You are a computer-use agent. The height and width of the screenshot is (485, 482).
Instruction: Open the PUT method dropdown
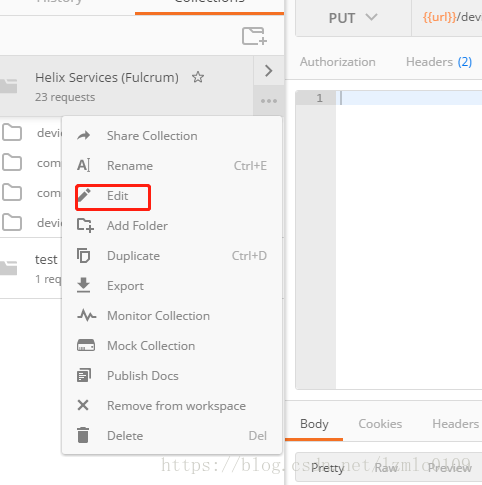(x=353, y=18)
